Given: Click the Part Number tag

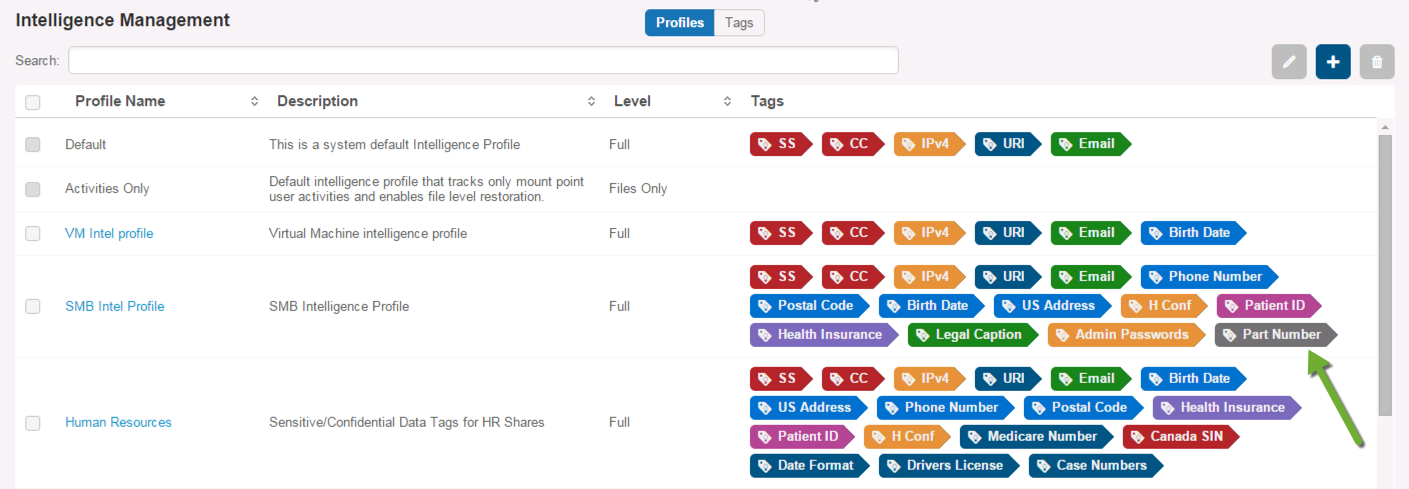Looking at the screenshot, I should [x=1274, y=335].
